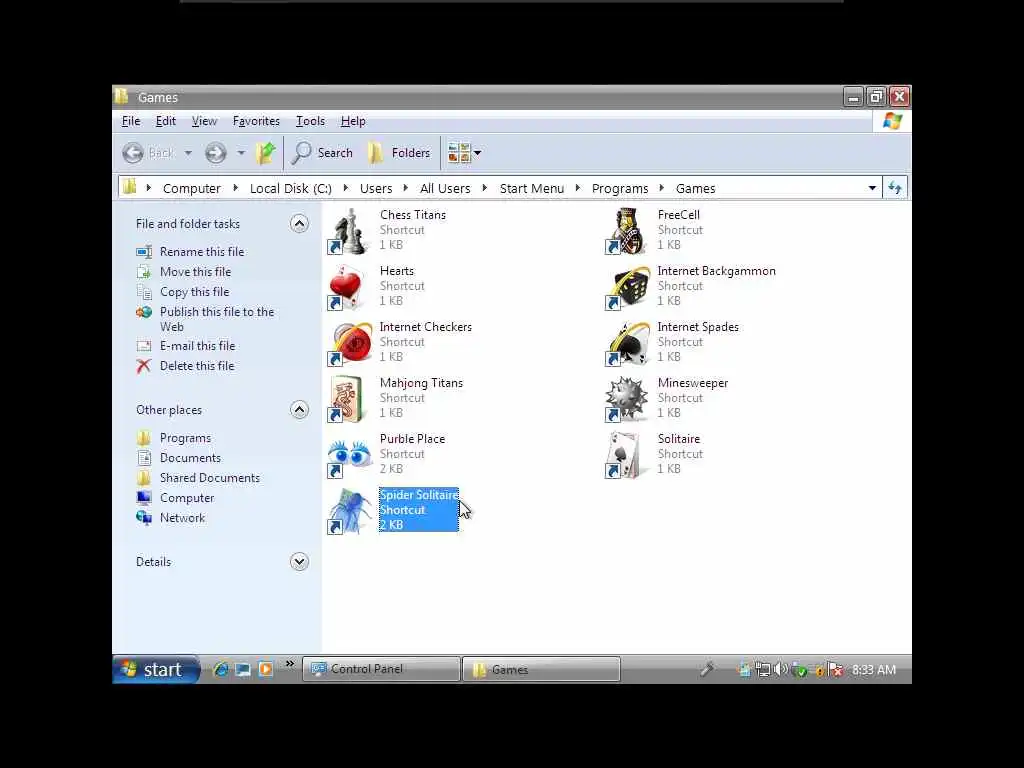Collapse the File and folder tasks section
The width and height of the screenshot is (1024, 768).
299,224
